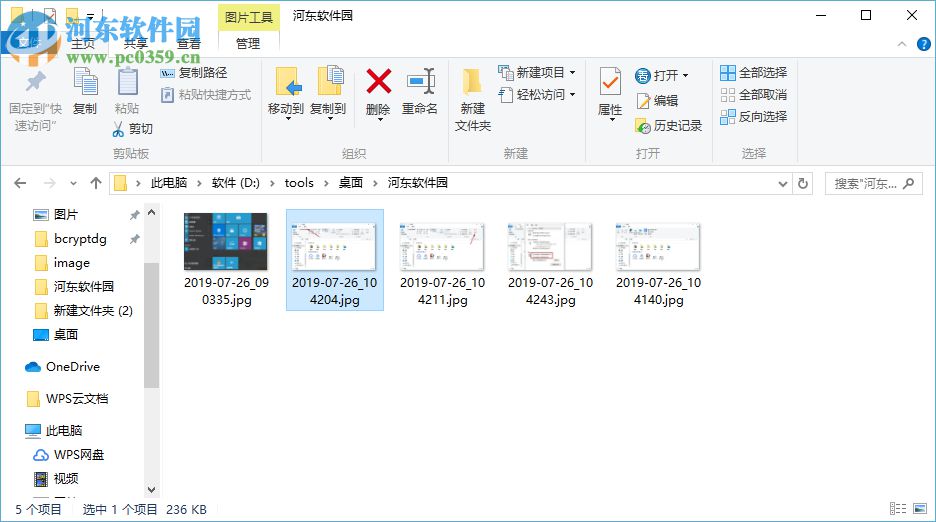The image size is (936, 522).
Task: Open Explorer help question mark
Action: 923,44
